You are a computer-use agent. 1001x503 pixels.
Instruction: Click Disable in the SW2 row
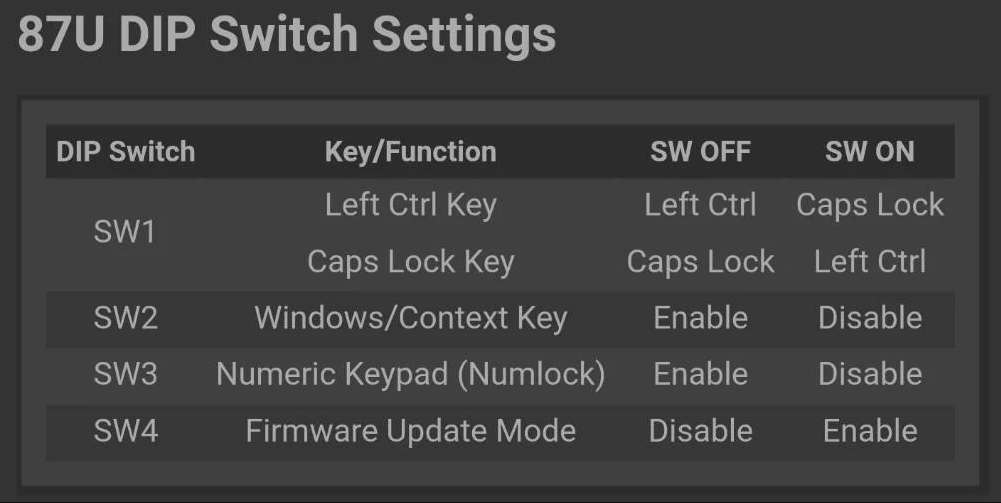coord(870,318)
